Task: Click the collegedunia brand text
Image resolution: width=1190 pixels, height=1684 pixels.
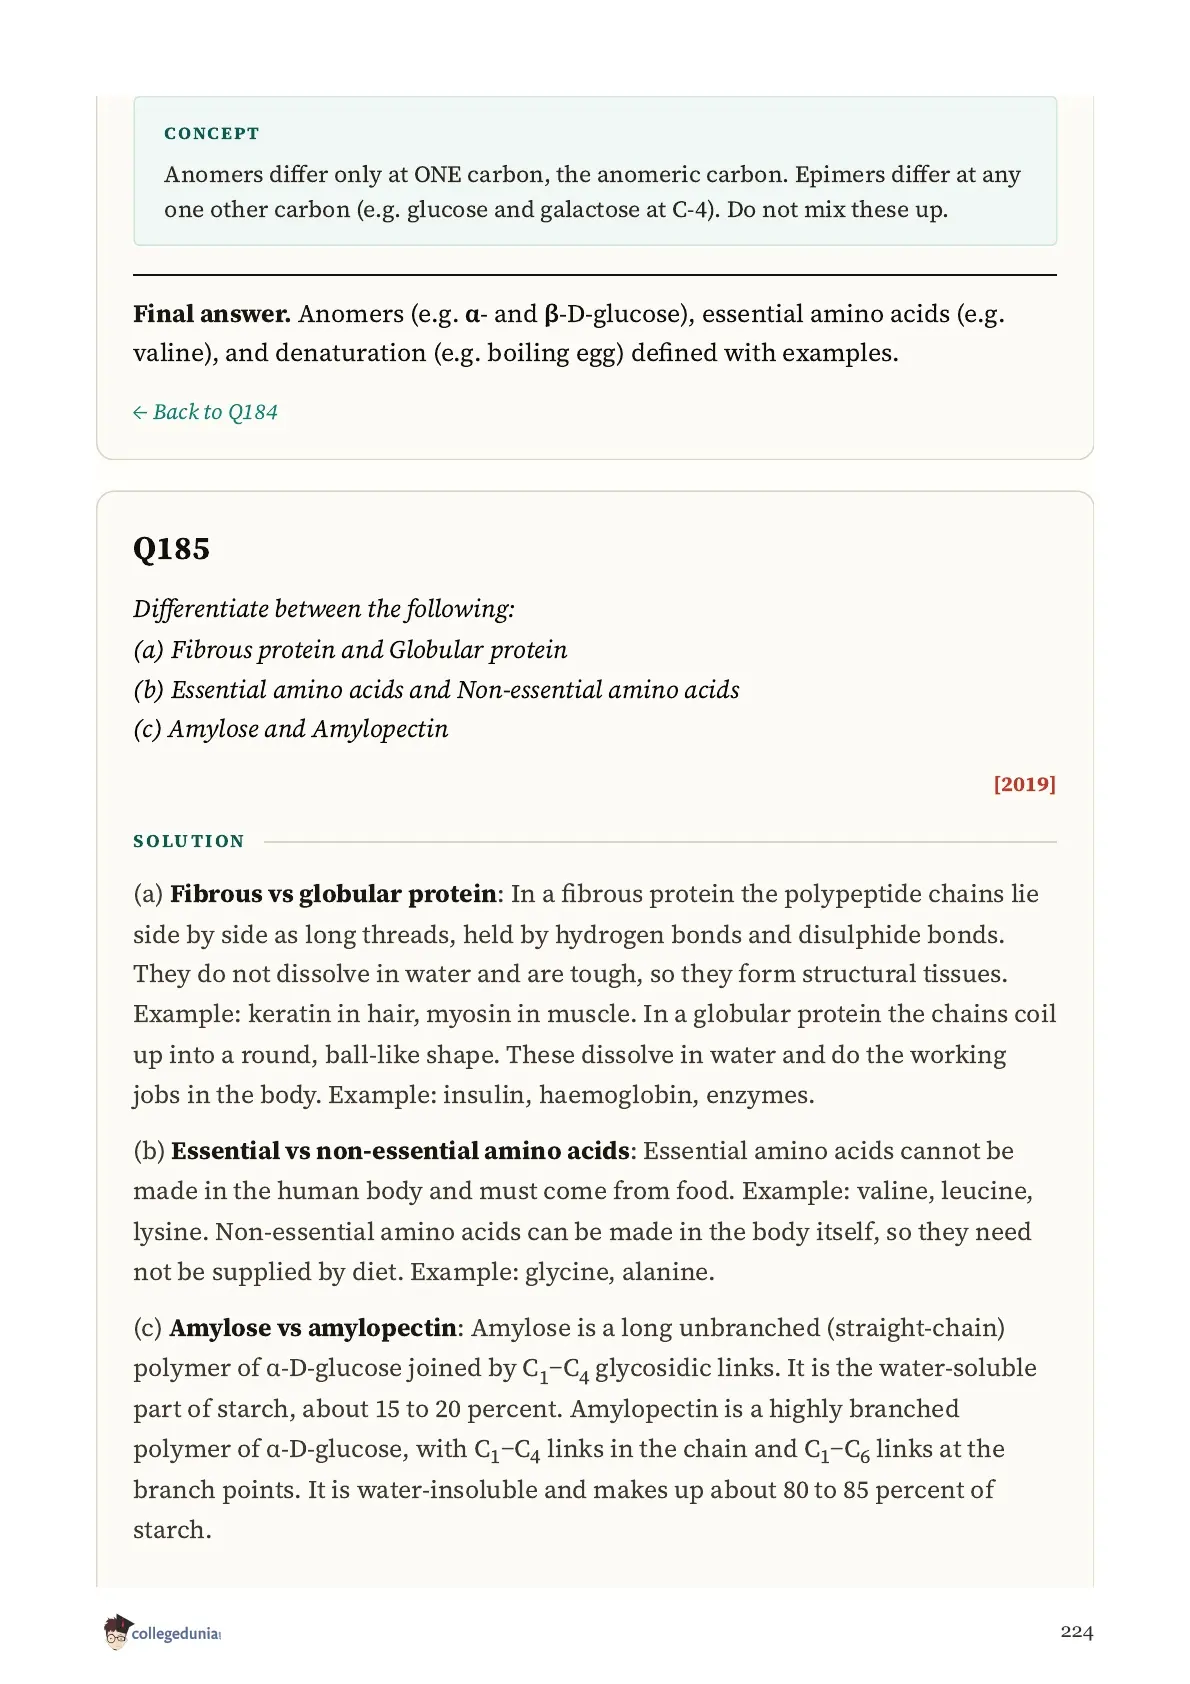Action: point(176,1634)
